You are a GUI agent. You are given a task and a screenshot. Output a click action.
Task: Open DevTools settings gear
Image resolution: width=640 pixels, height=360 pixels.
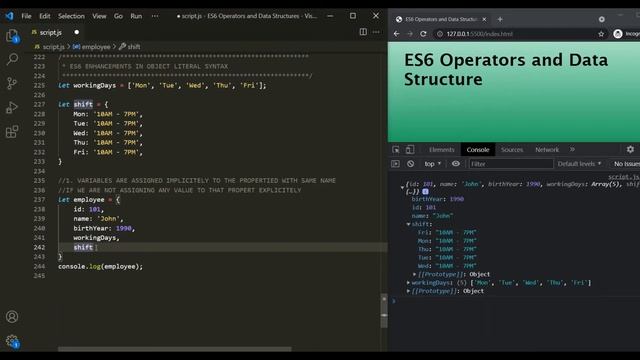tap(630, 149)
